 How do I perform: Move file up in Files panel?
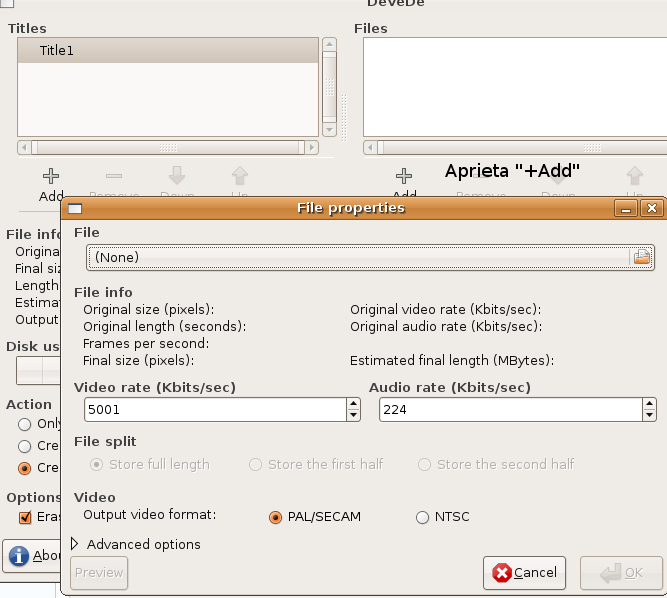[635, 183]
